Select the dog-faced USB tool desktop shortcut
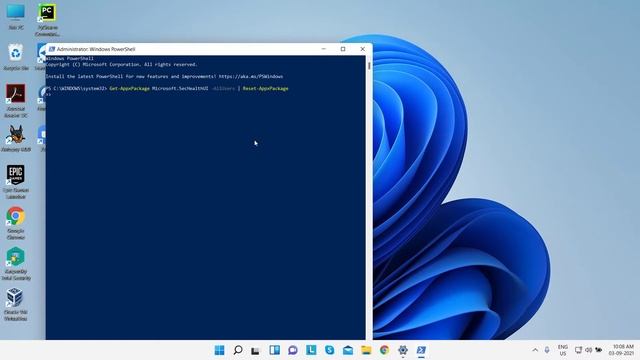The image size is (640, 360). point(16,139)
